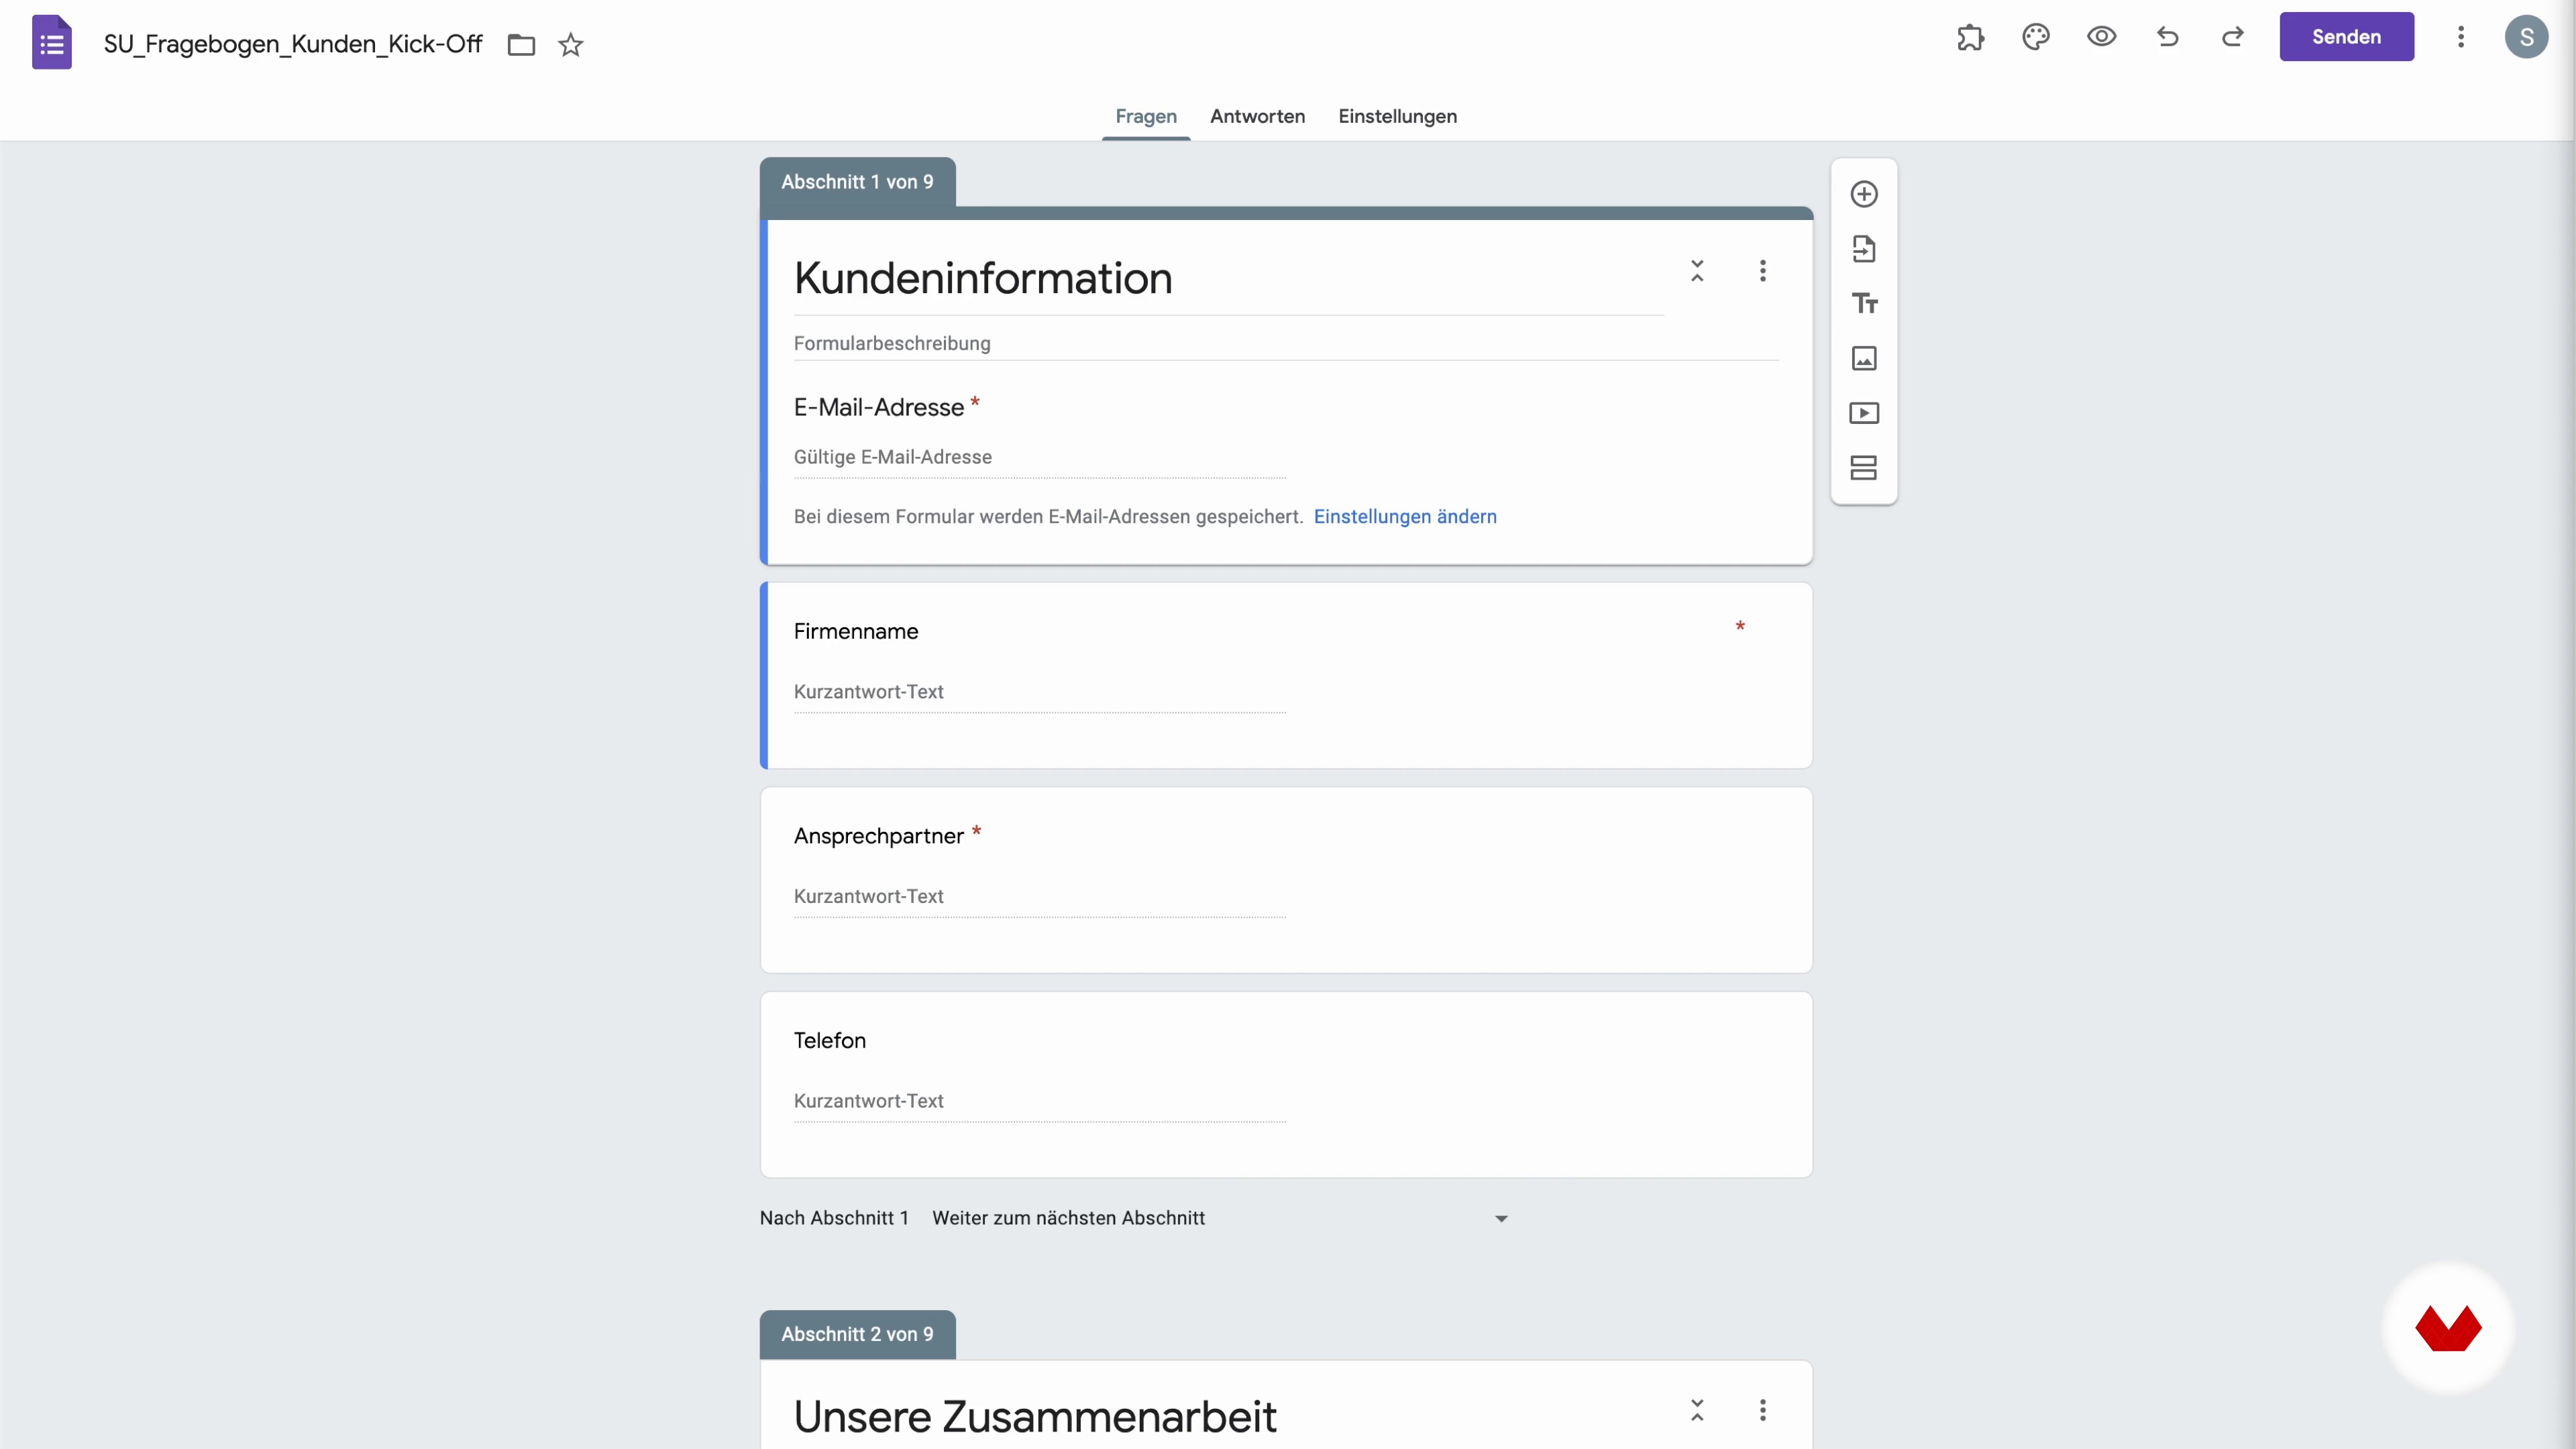
Task: Click Einstellungen ändern link
Action: pyautogui.click(x=1405, y=517)
